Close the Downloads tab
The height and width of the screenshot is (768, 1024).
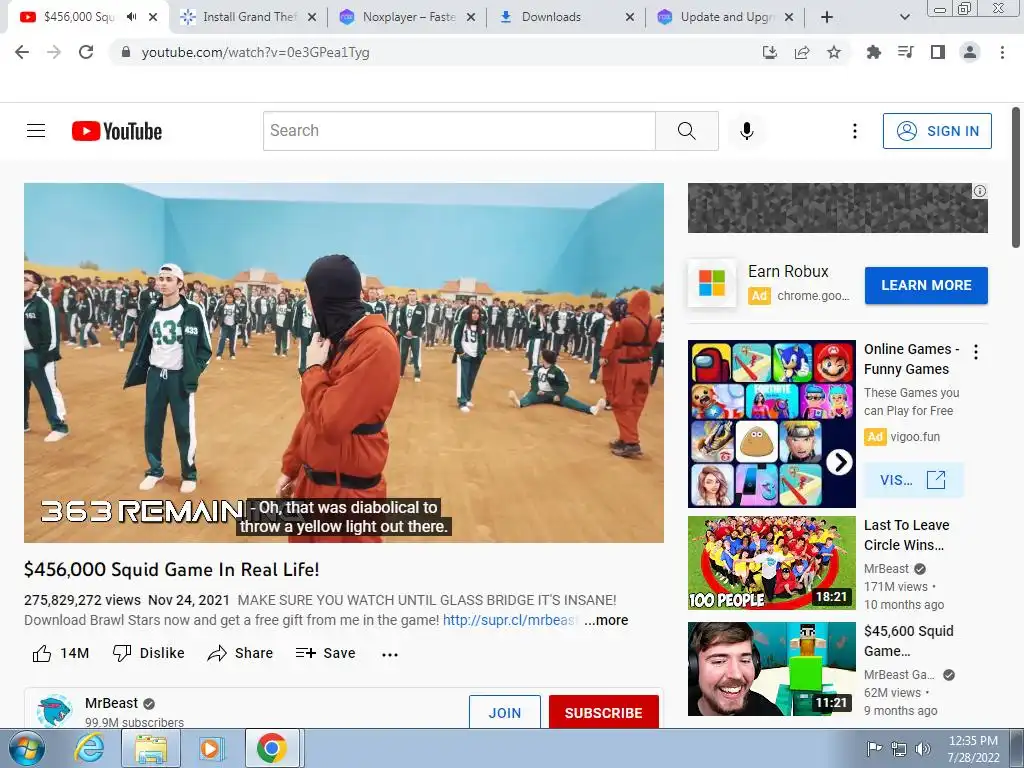(x=630, y=17)
